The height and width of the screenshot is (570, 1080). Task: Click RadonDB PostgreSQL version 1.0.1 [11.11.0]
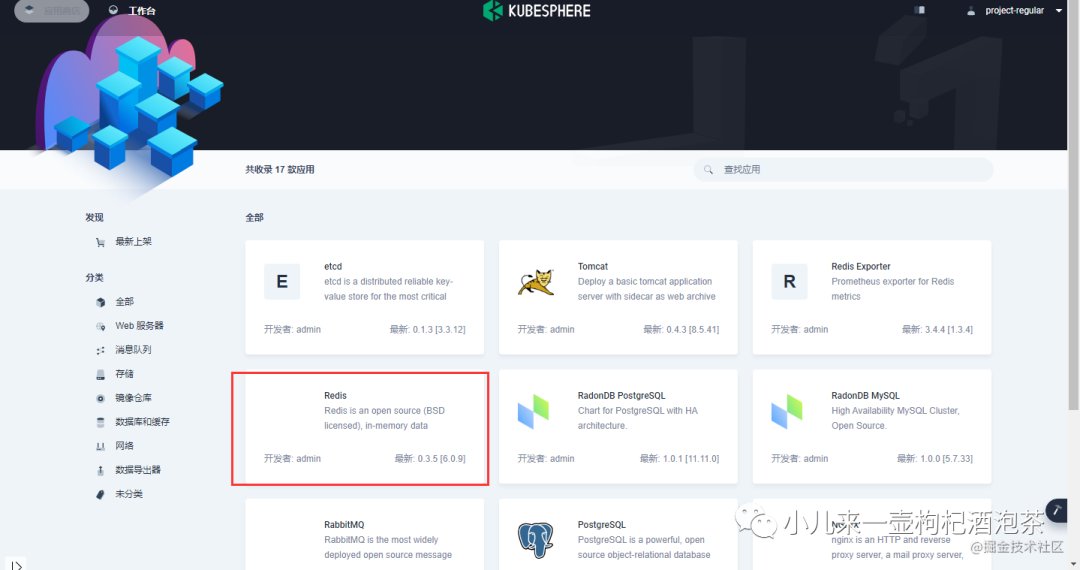pyautogui.click(x=679, y=458)
